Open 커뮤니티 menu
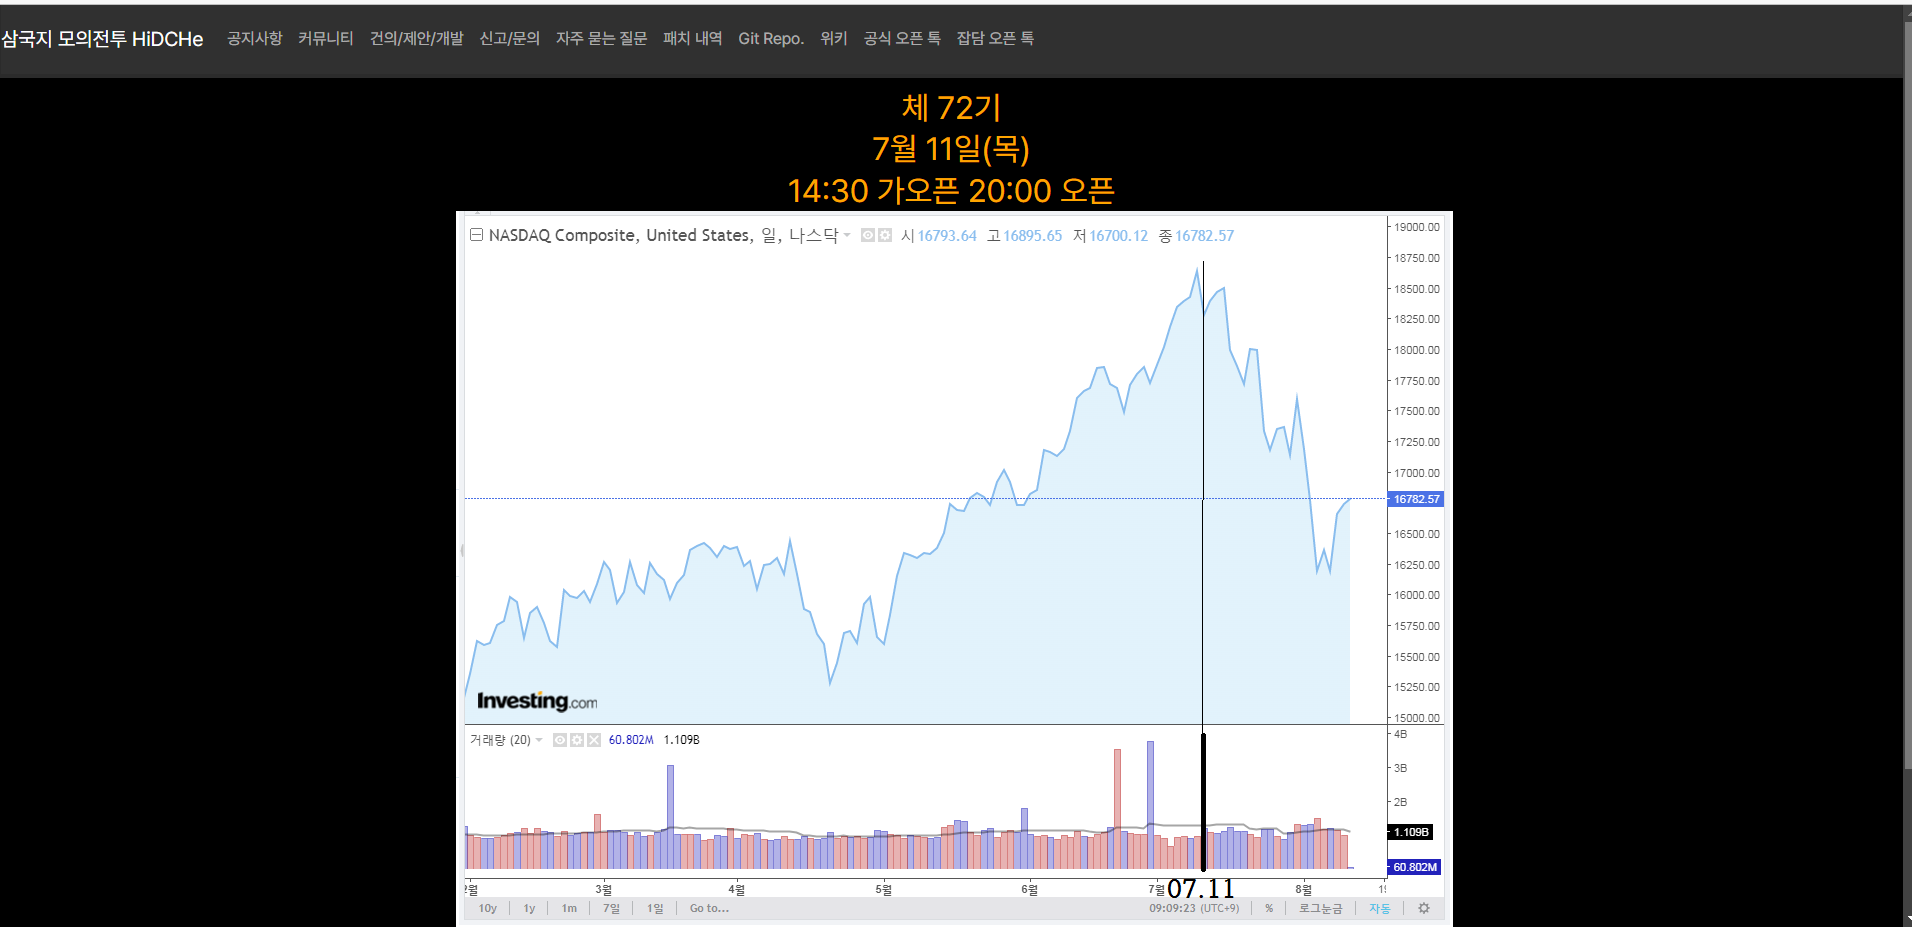 point(326,38)
